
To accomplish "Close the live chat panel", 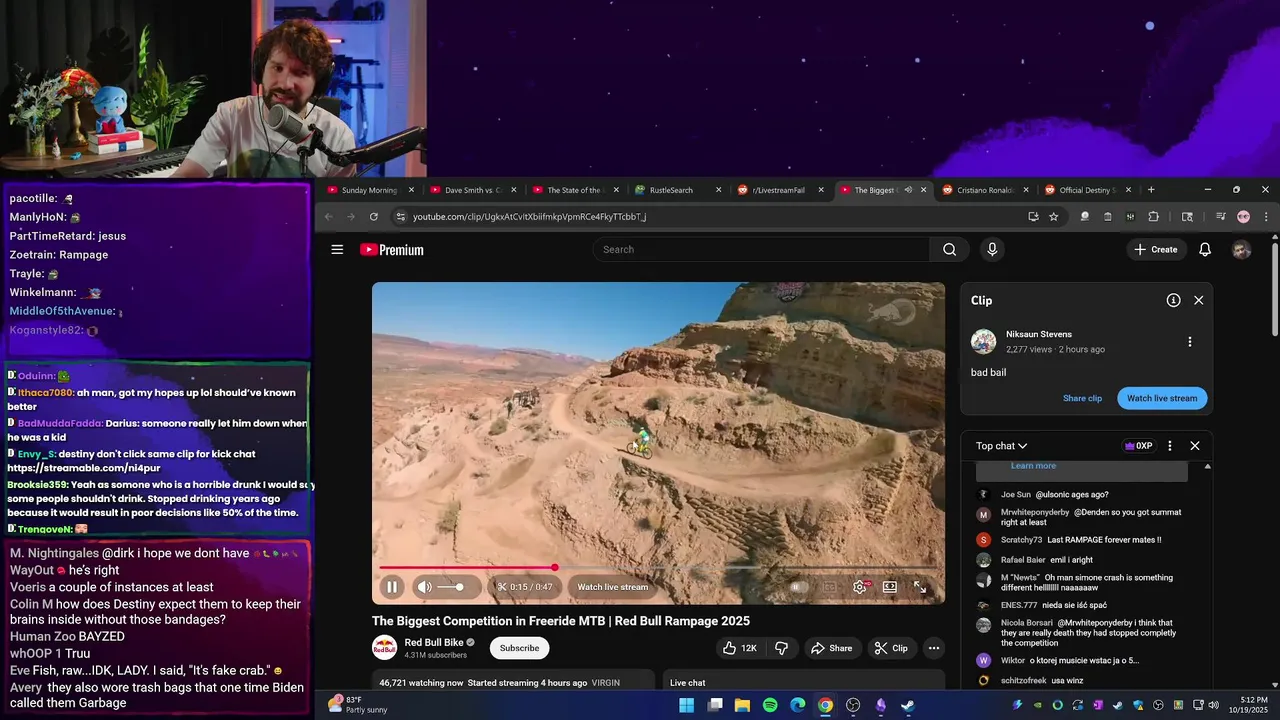I will click(1194, 446).
